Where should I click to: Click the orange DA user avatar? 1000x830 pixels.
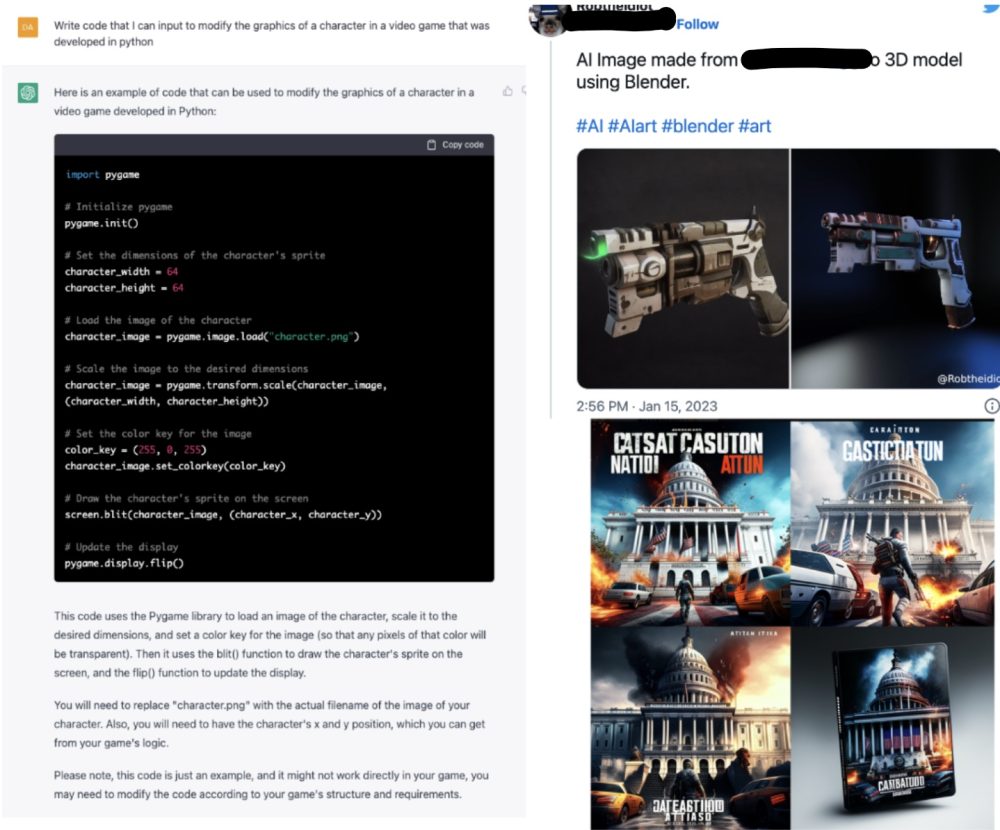pyautogui.click(x=27, y=27)
